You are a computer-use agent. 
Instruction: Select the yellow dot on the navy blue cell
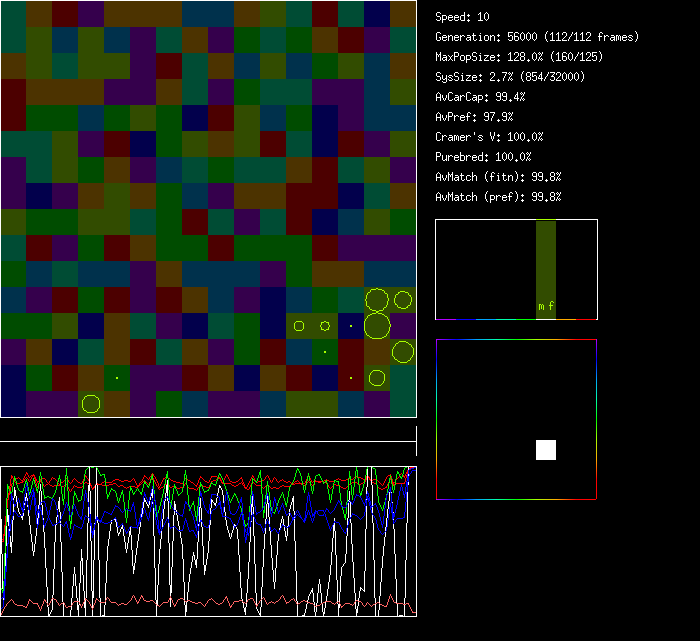point(351,326)
